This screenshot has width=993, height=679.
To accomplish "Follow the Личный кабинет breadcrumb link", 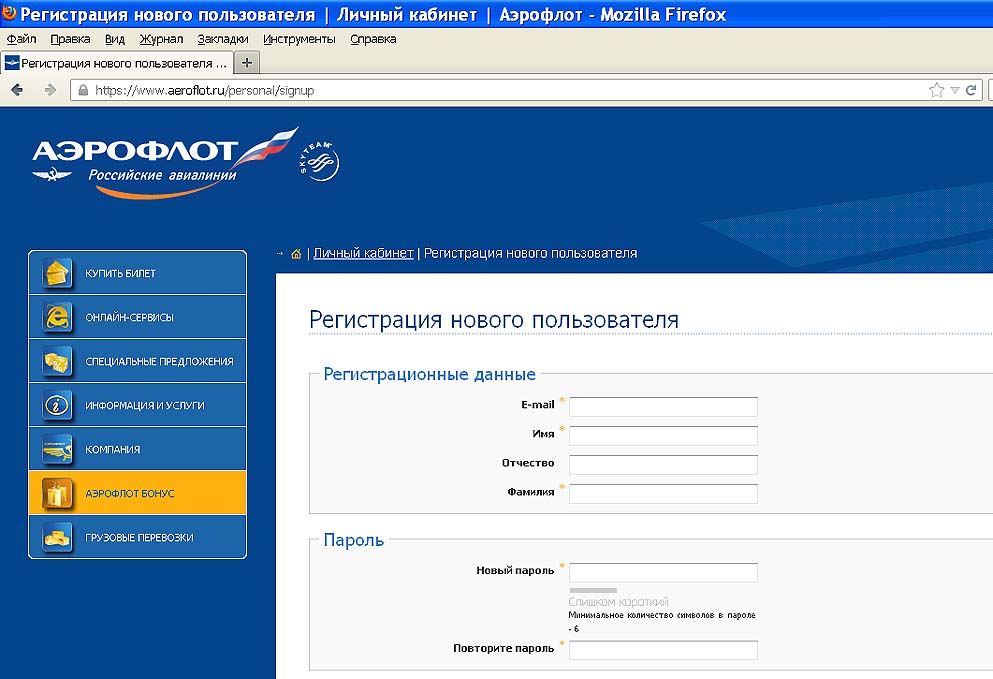I will [363, 253].
